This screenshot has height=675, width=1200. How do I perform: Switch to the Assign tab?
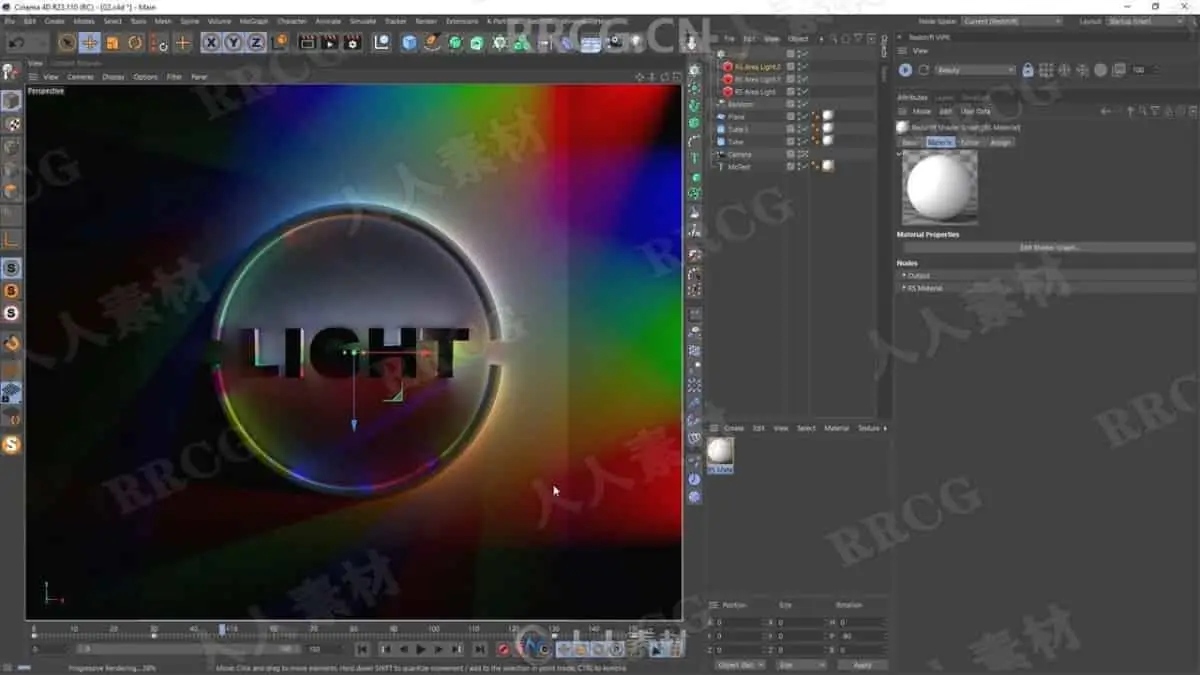[1001, 142]
